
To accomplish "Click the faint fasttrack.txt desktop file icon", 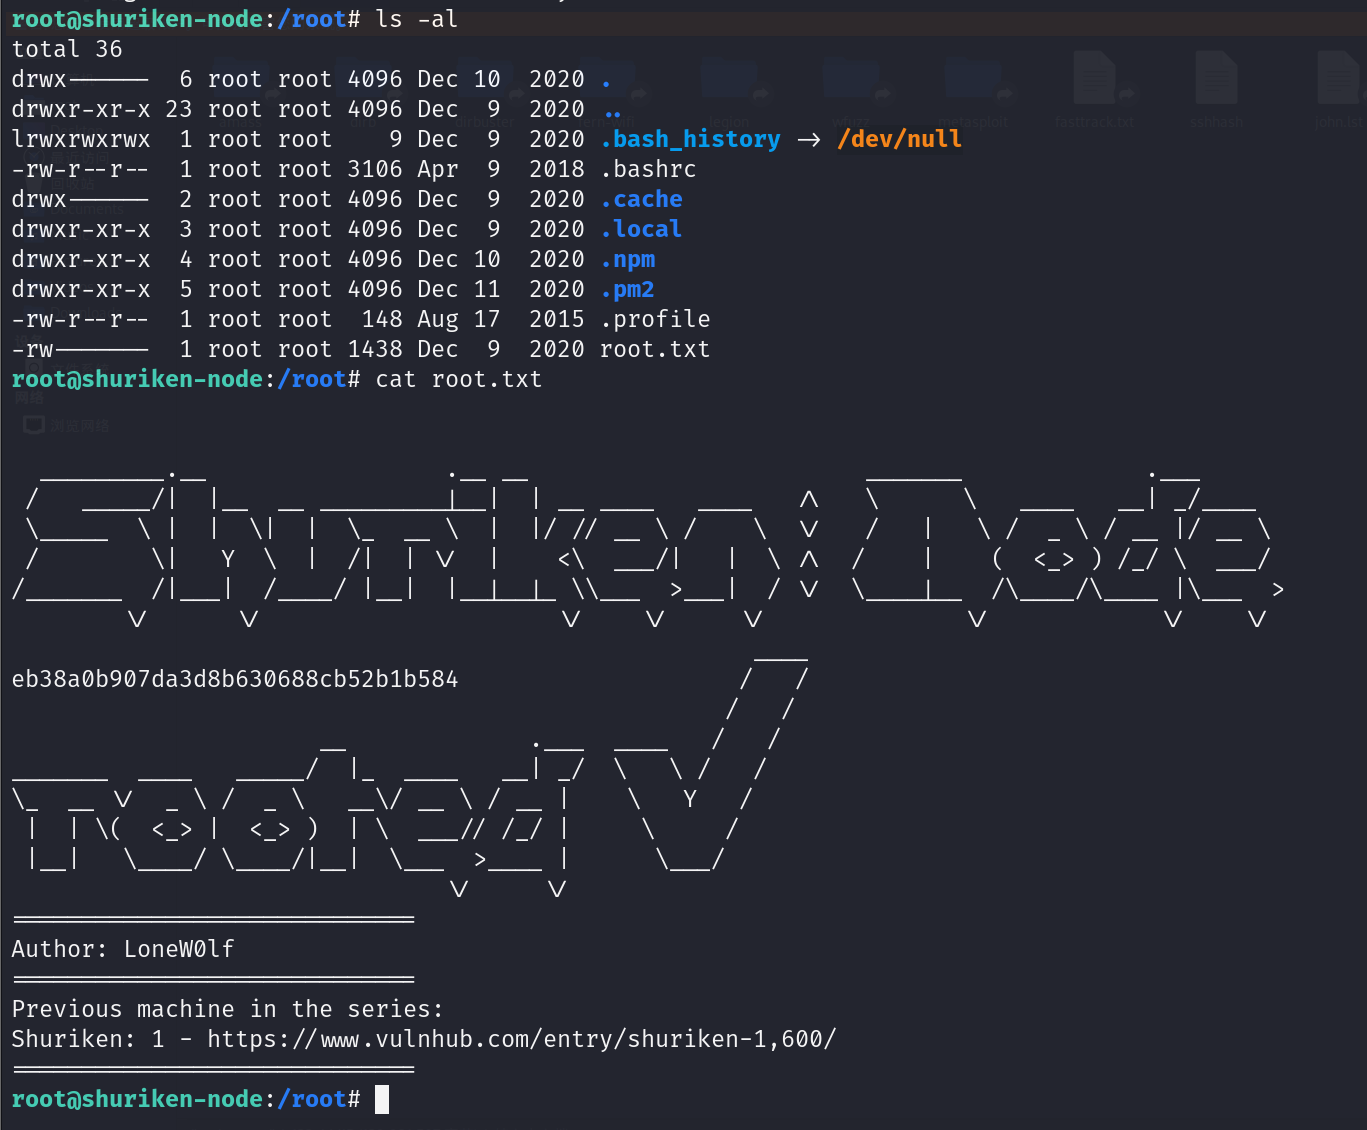I will tap(1095, 80).
